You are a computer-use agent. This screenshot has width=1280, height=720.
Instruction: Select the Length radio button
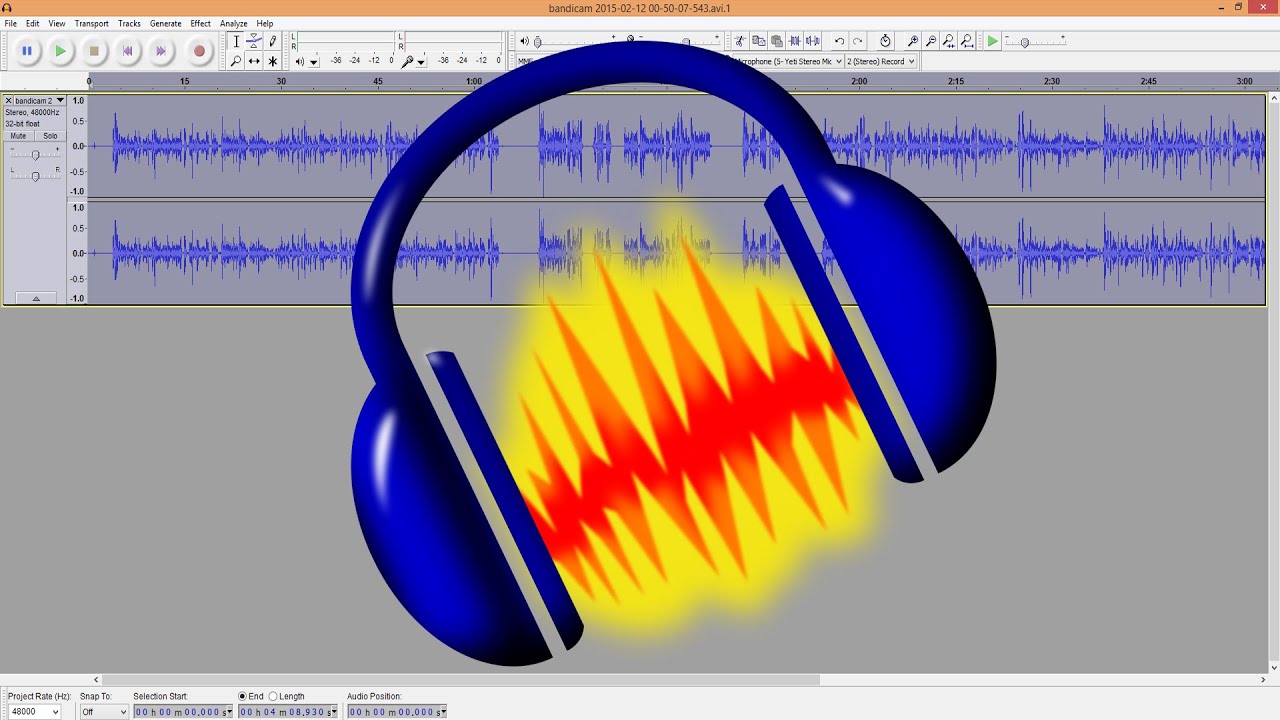(x=273, y=696)
